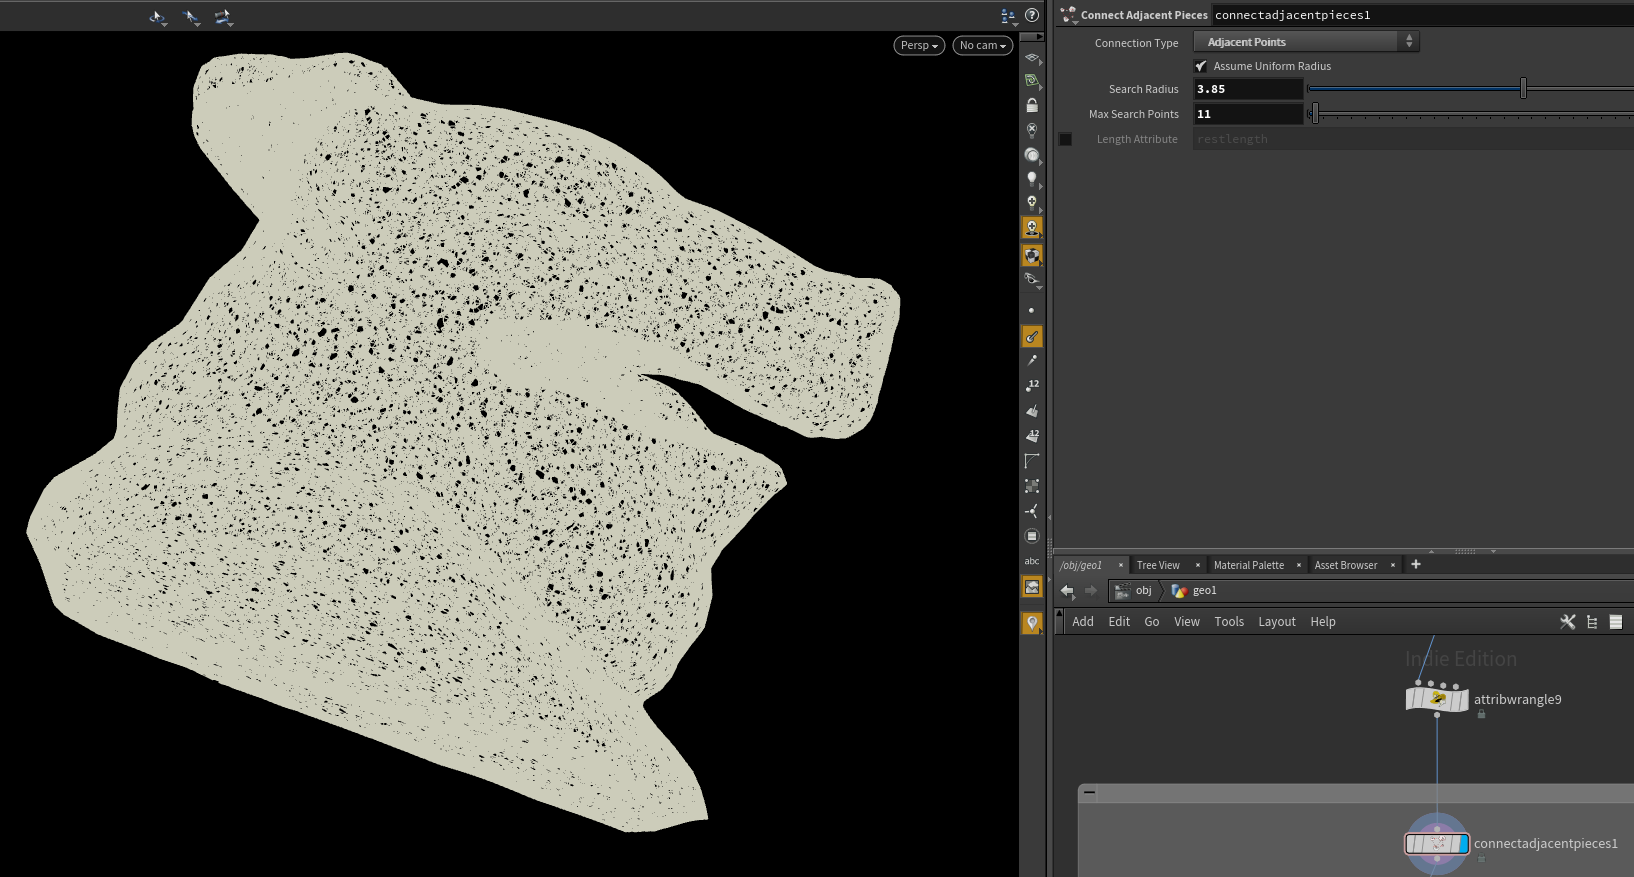Click the back arrow in network path bar
1634x877 pixels.
[x=1067, y=591]
